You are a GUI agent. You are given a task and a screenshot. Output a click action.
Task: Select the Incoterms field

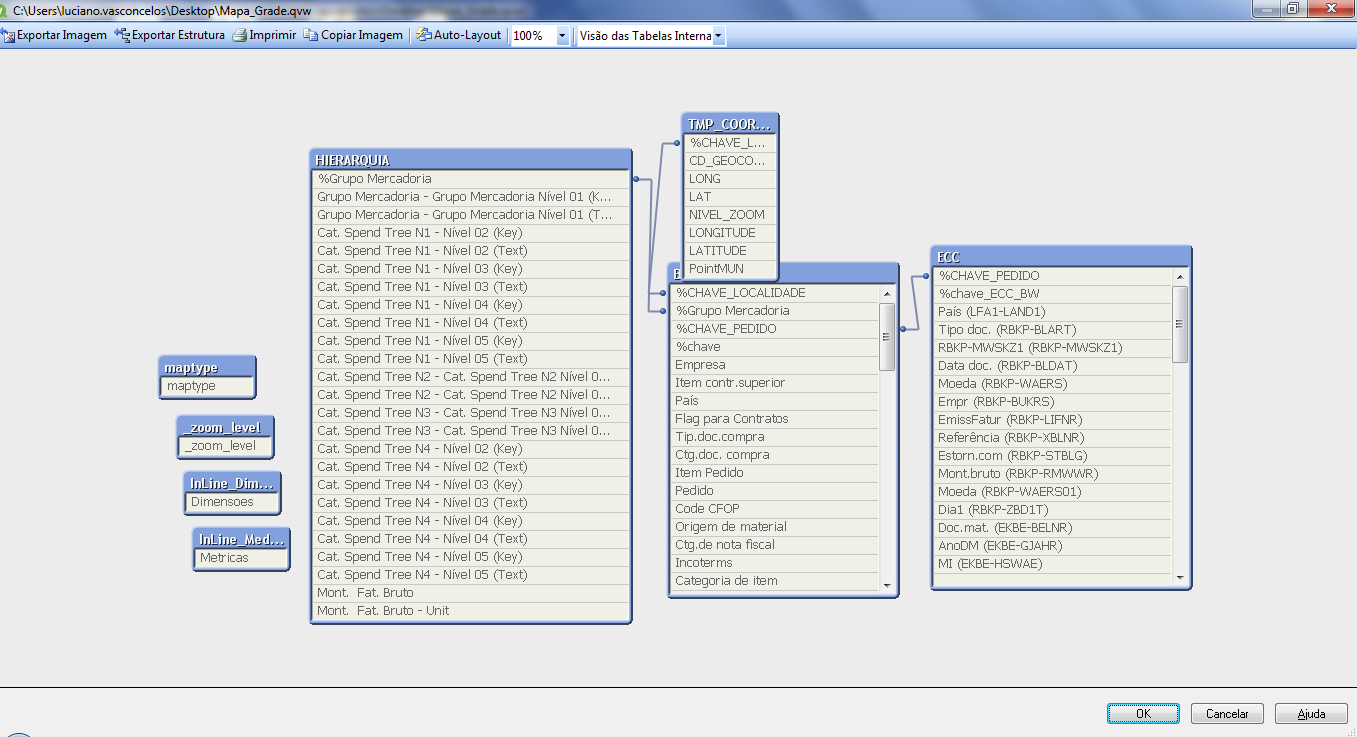click(775, 563)
